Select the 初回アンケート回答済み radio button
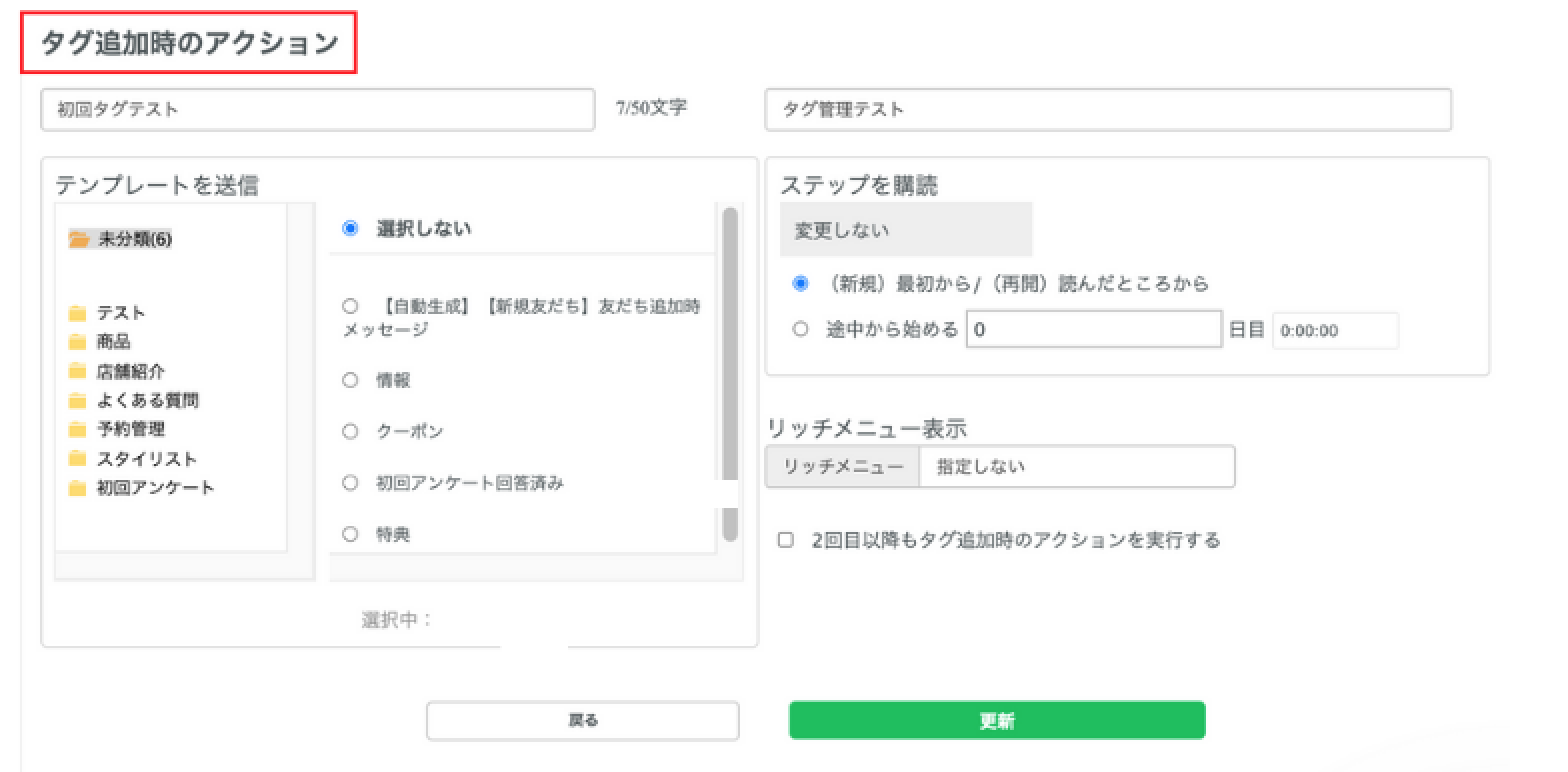 (x=350, y=483)
